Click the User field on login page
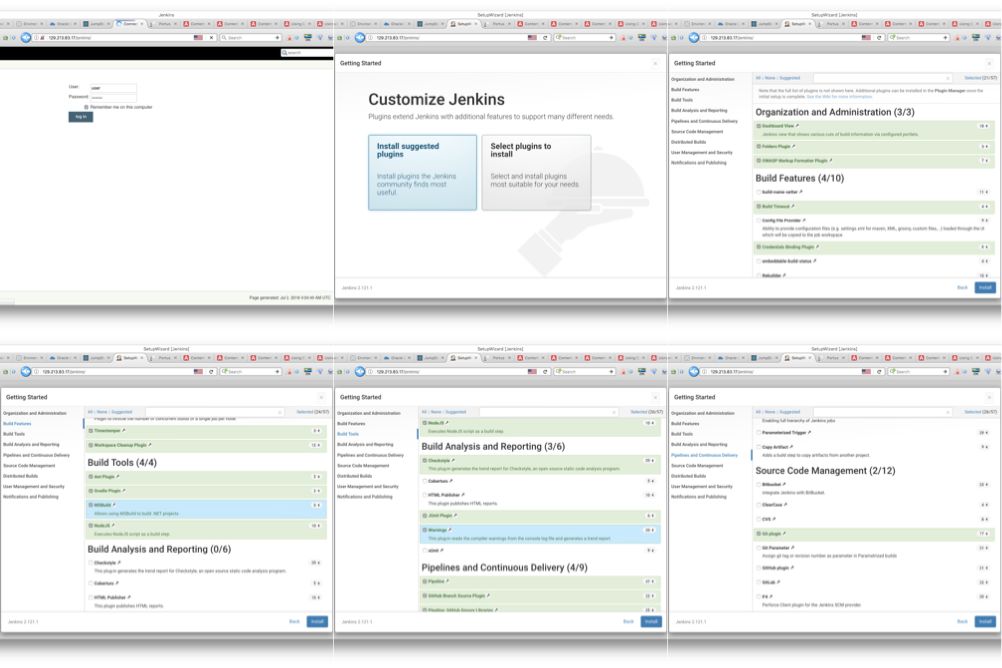The height and width of the screenshot is (668, 1002). [112, 88]
